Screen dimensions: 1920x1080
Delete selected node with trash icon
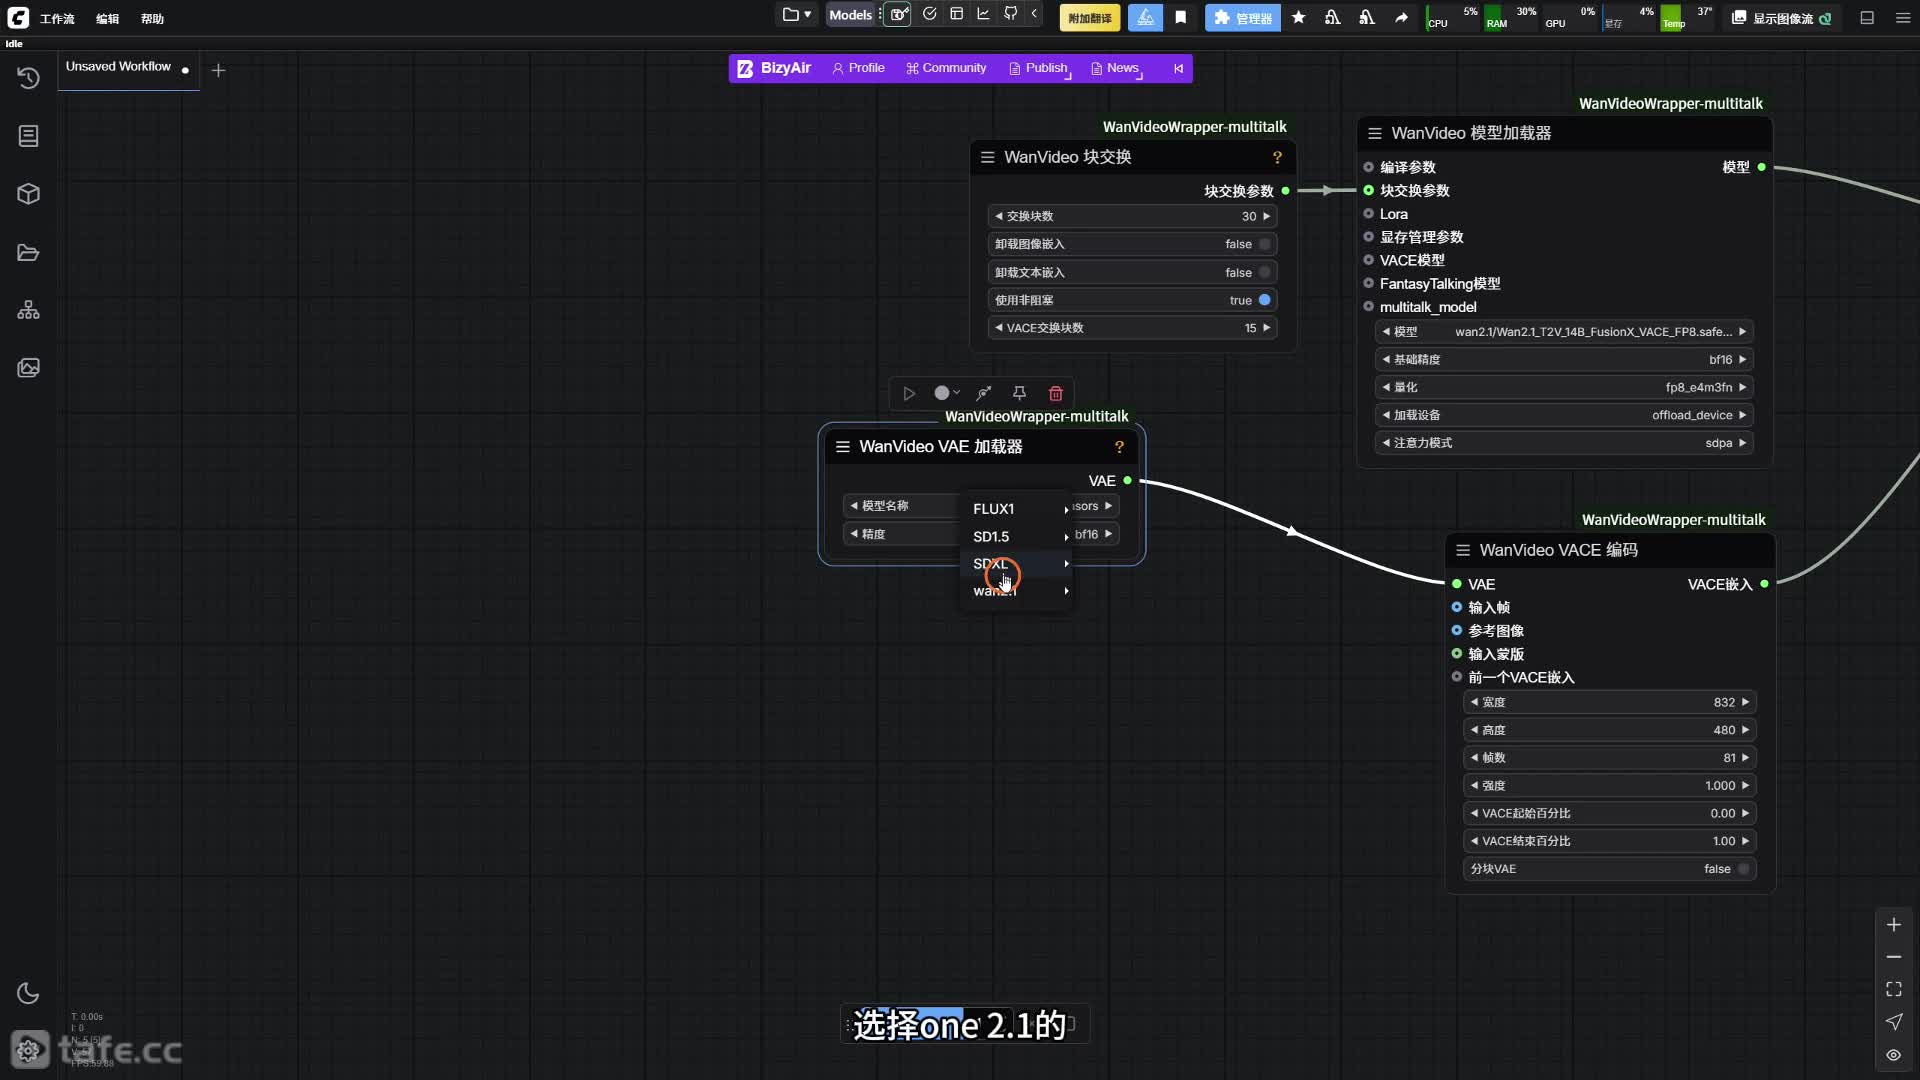tap(1055, 393)
